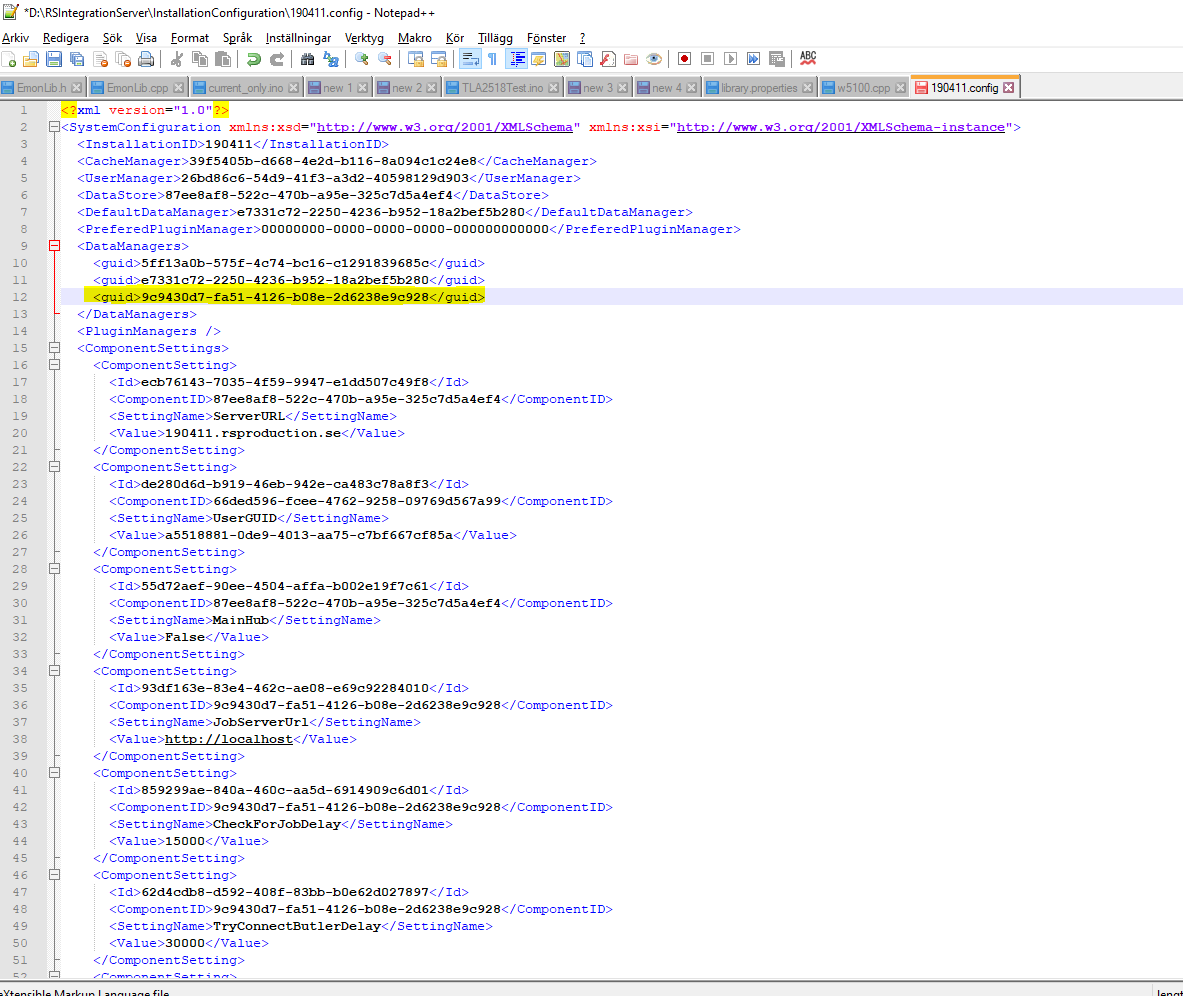Toggle word wrap in toolbar
Screen dimensions: 1183x996
[470, 59]
